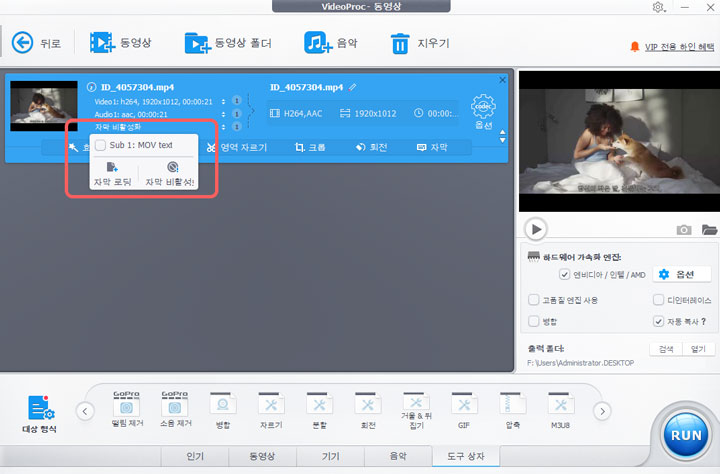Select GoPro 떨림 제거 deshake tool
The image size is (720, 474).
[x=127, y=409]
